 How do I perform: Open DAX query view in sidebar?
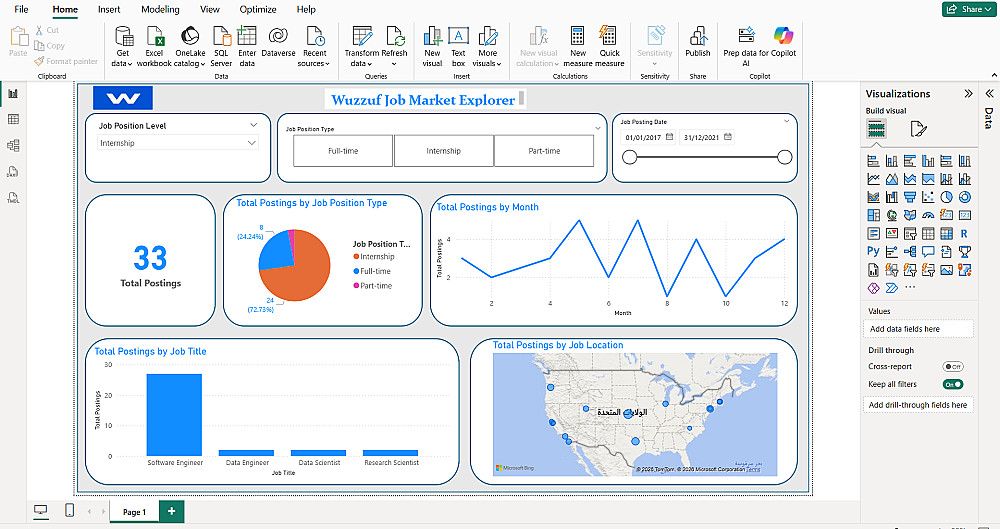point(13,172)
